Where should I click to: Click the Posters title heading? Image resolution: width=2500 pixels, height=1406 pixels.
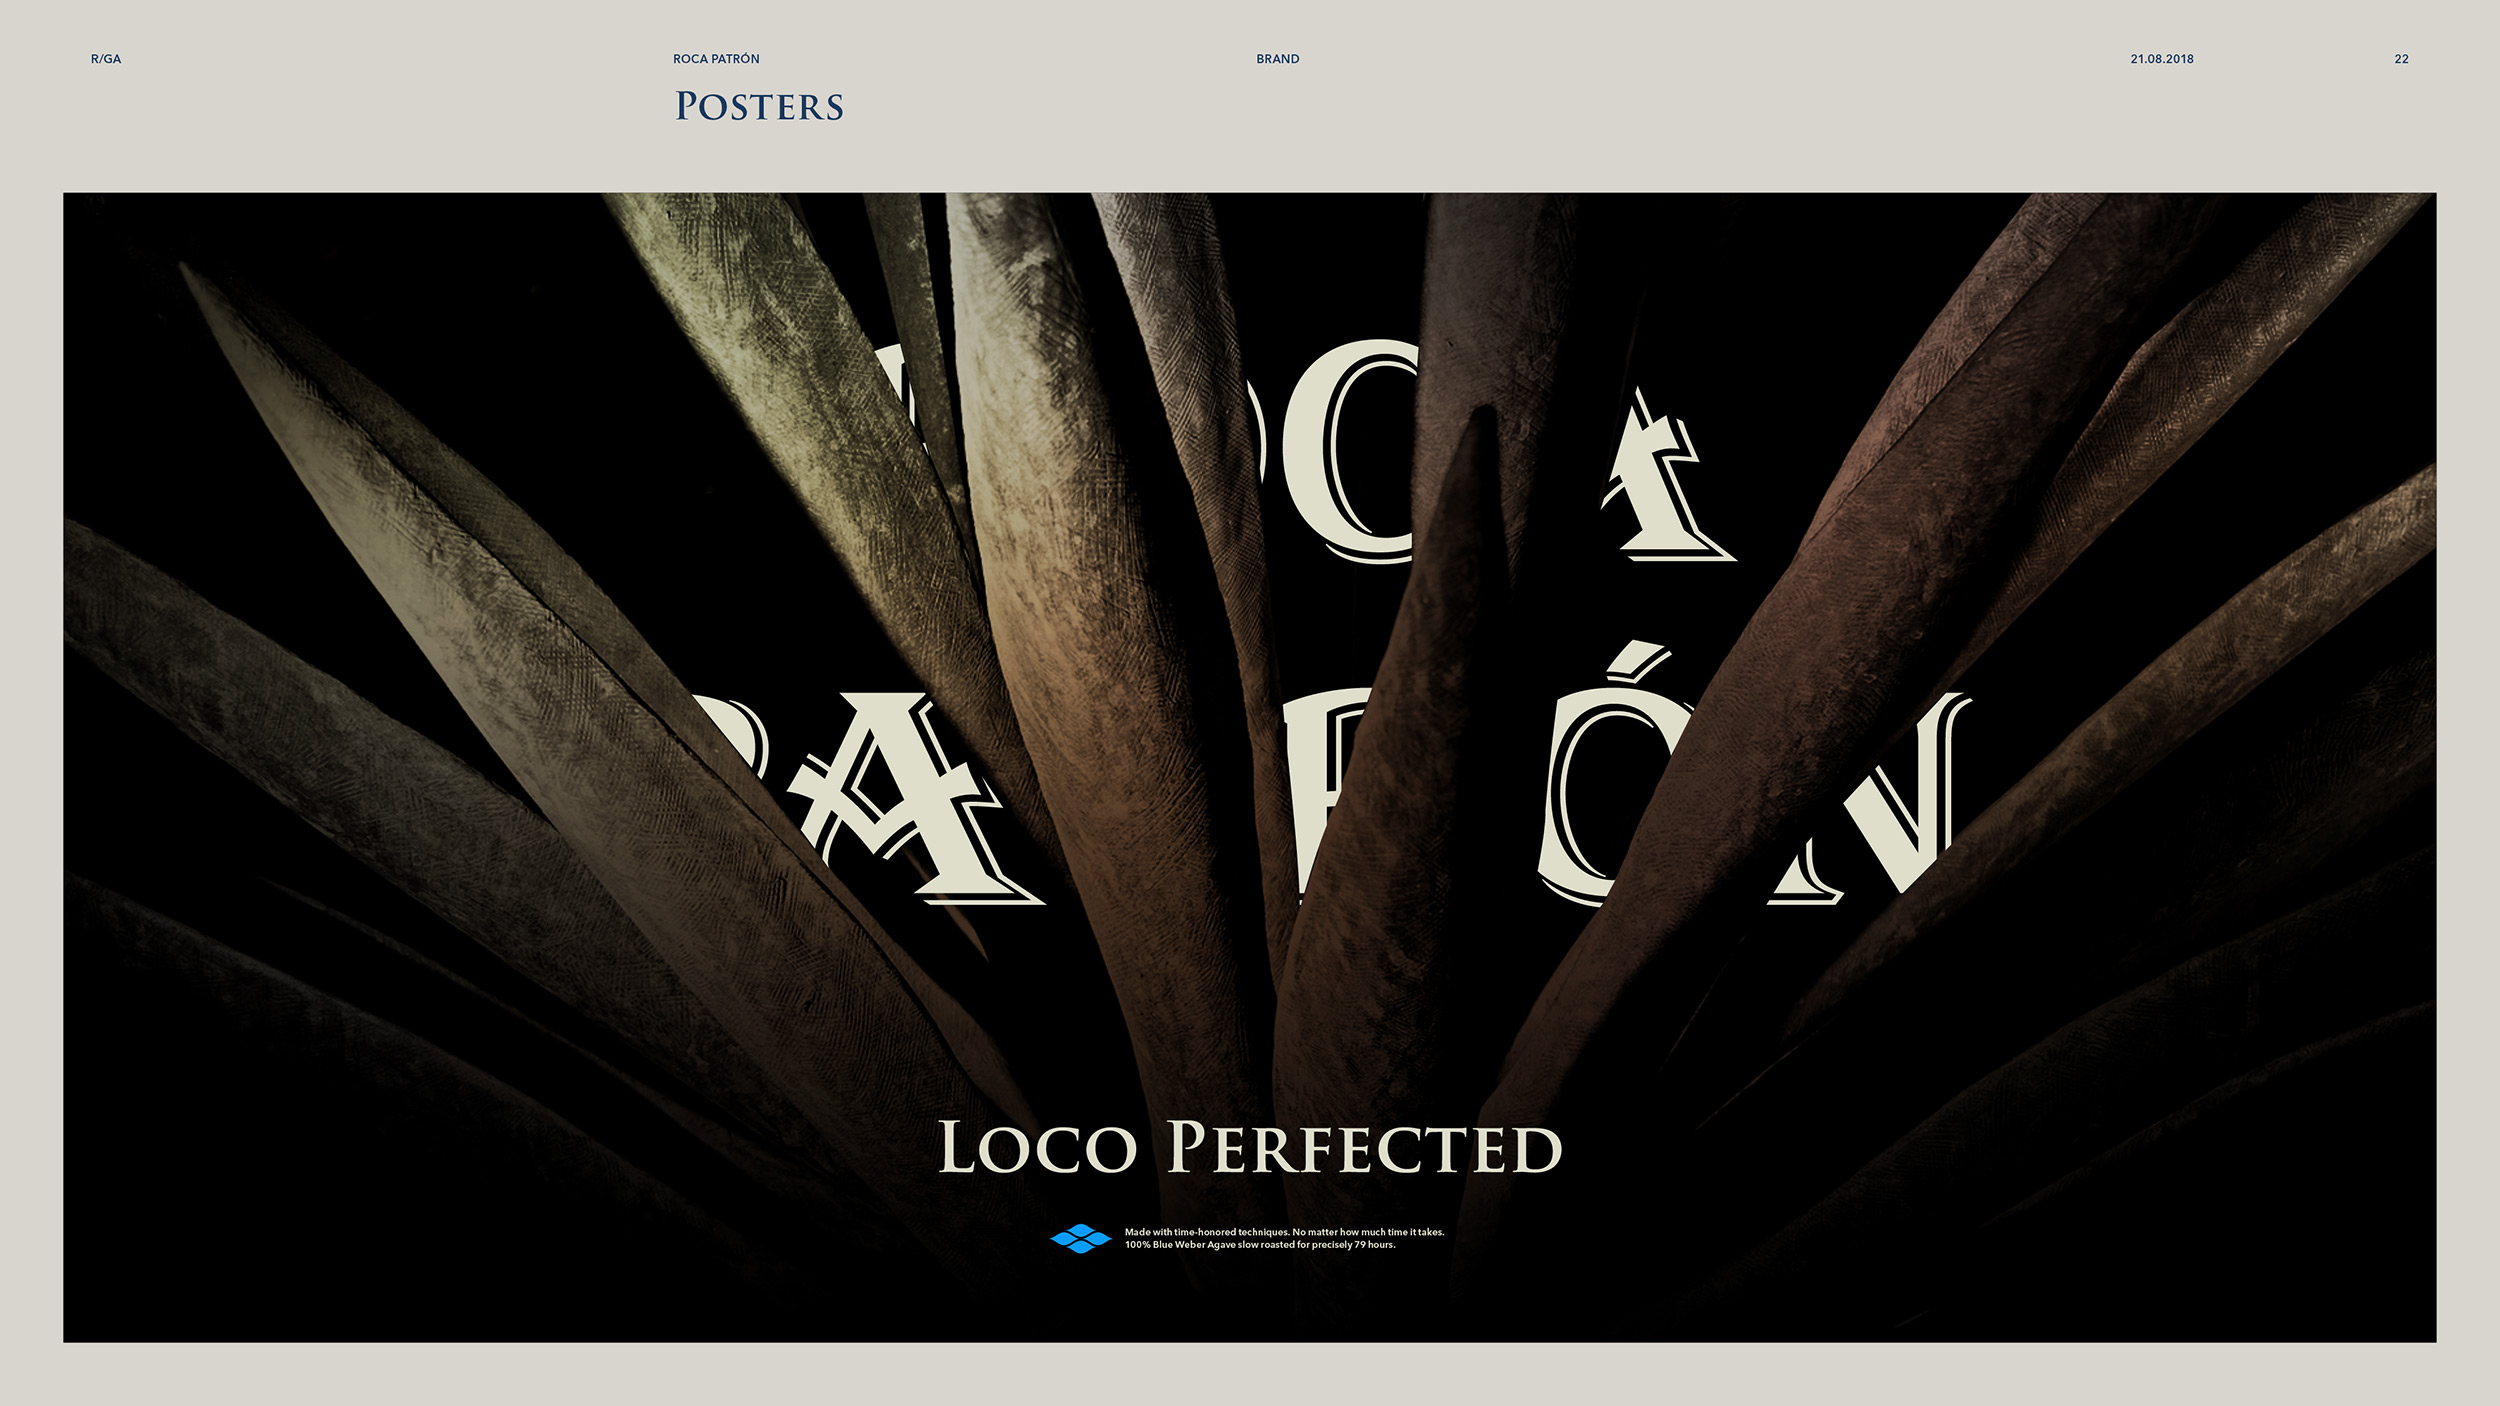[x=759, y=106]
